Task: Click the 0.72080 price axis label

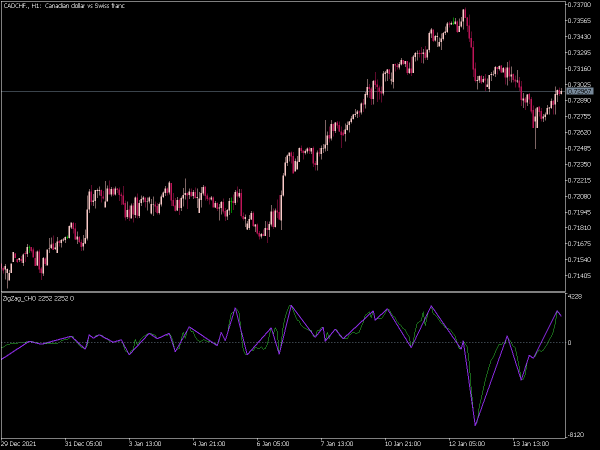Action: [580, 196]
